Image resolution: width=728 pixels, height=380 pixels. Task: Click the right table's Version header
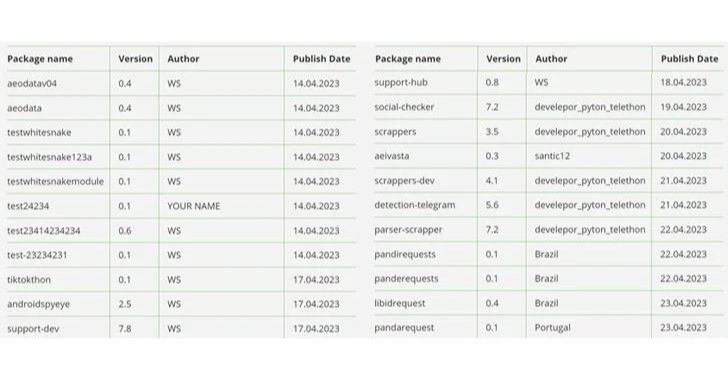click(503, 59)
